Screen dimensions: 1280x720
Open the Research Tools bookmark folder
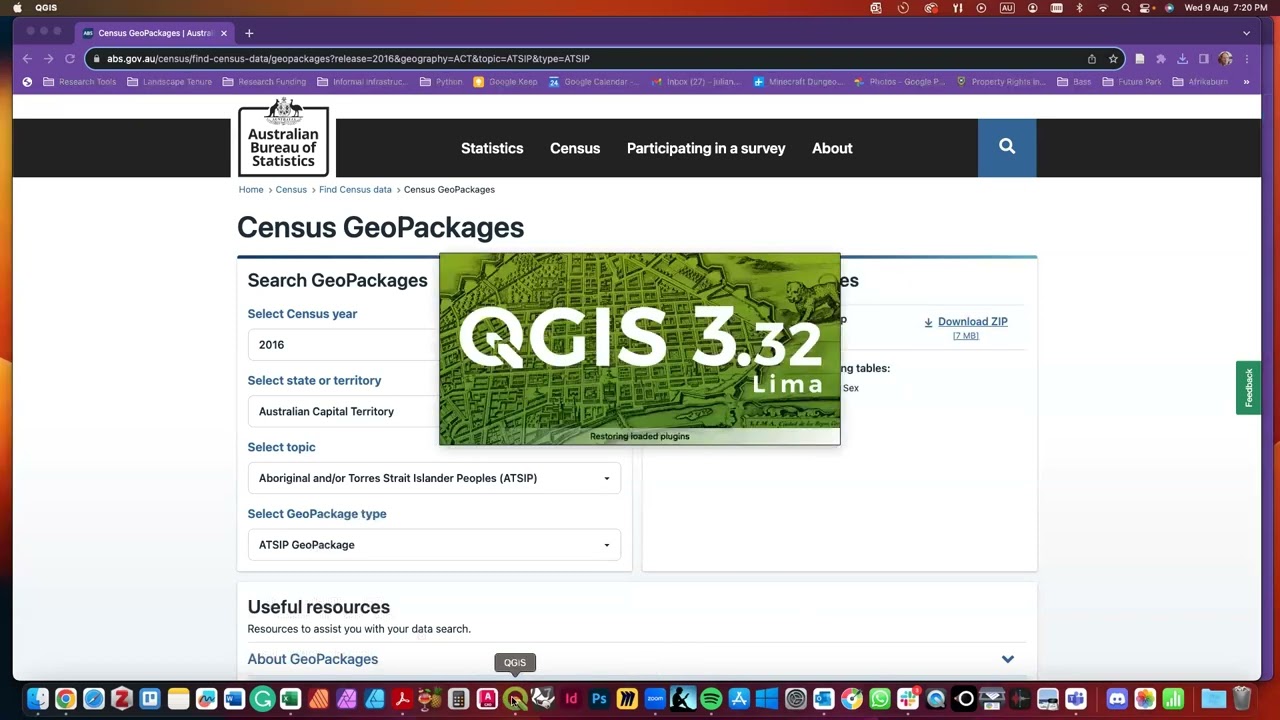pyautogui.click(x=80, y=82)
